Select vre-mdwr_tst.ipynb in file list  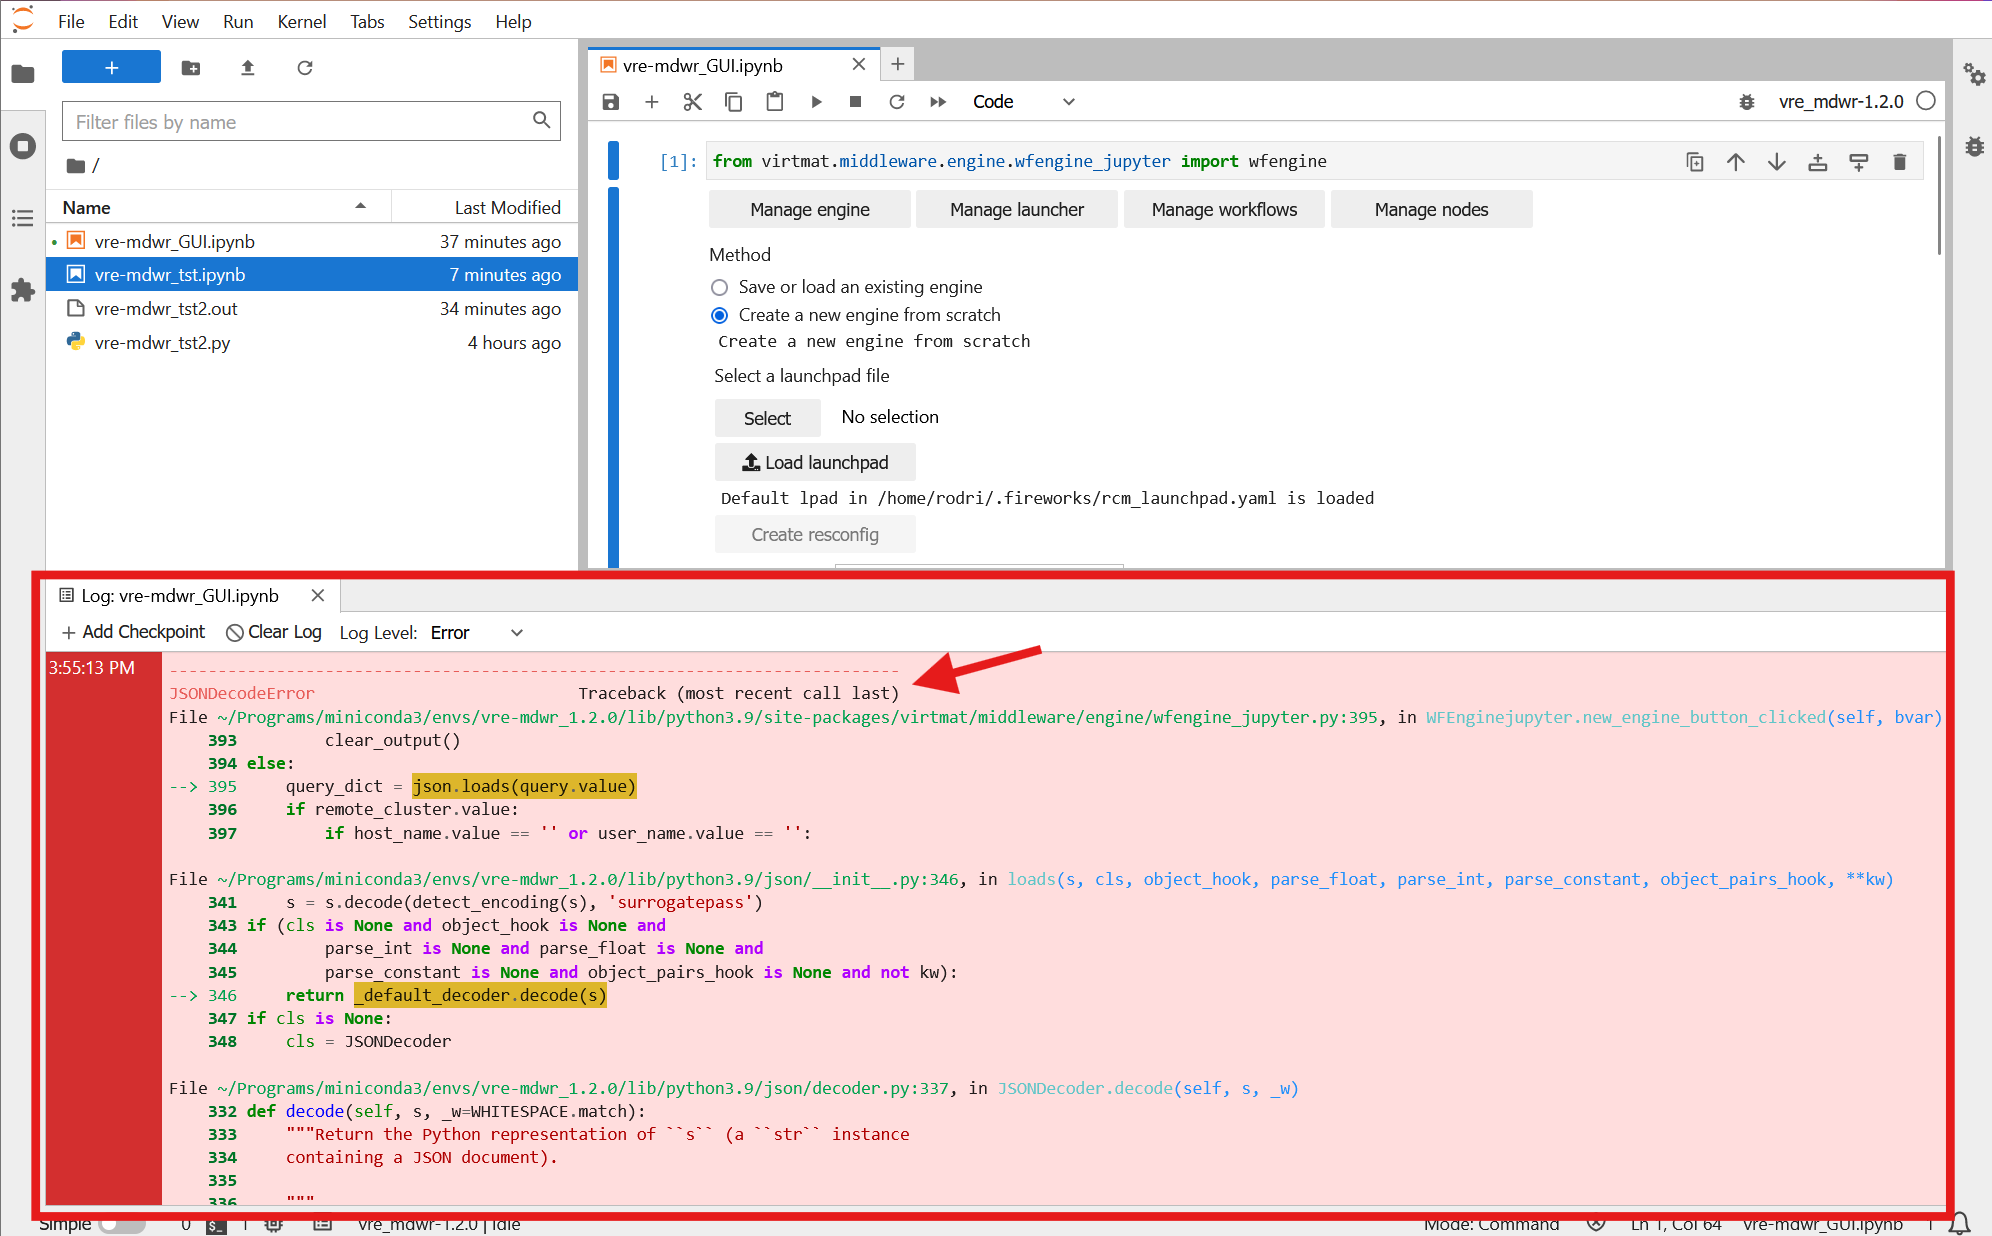coord(312,275)
